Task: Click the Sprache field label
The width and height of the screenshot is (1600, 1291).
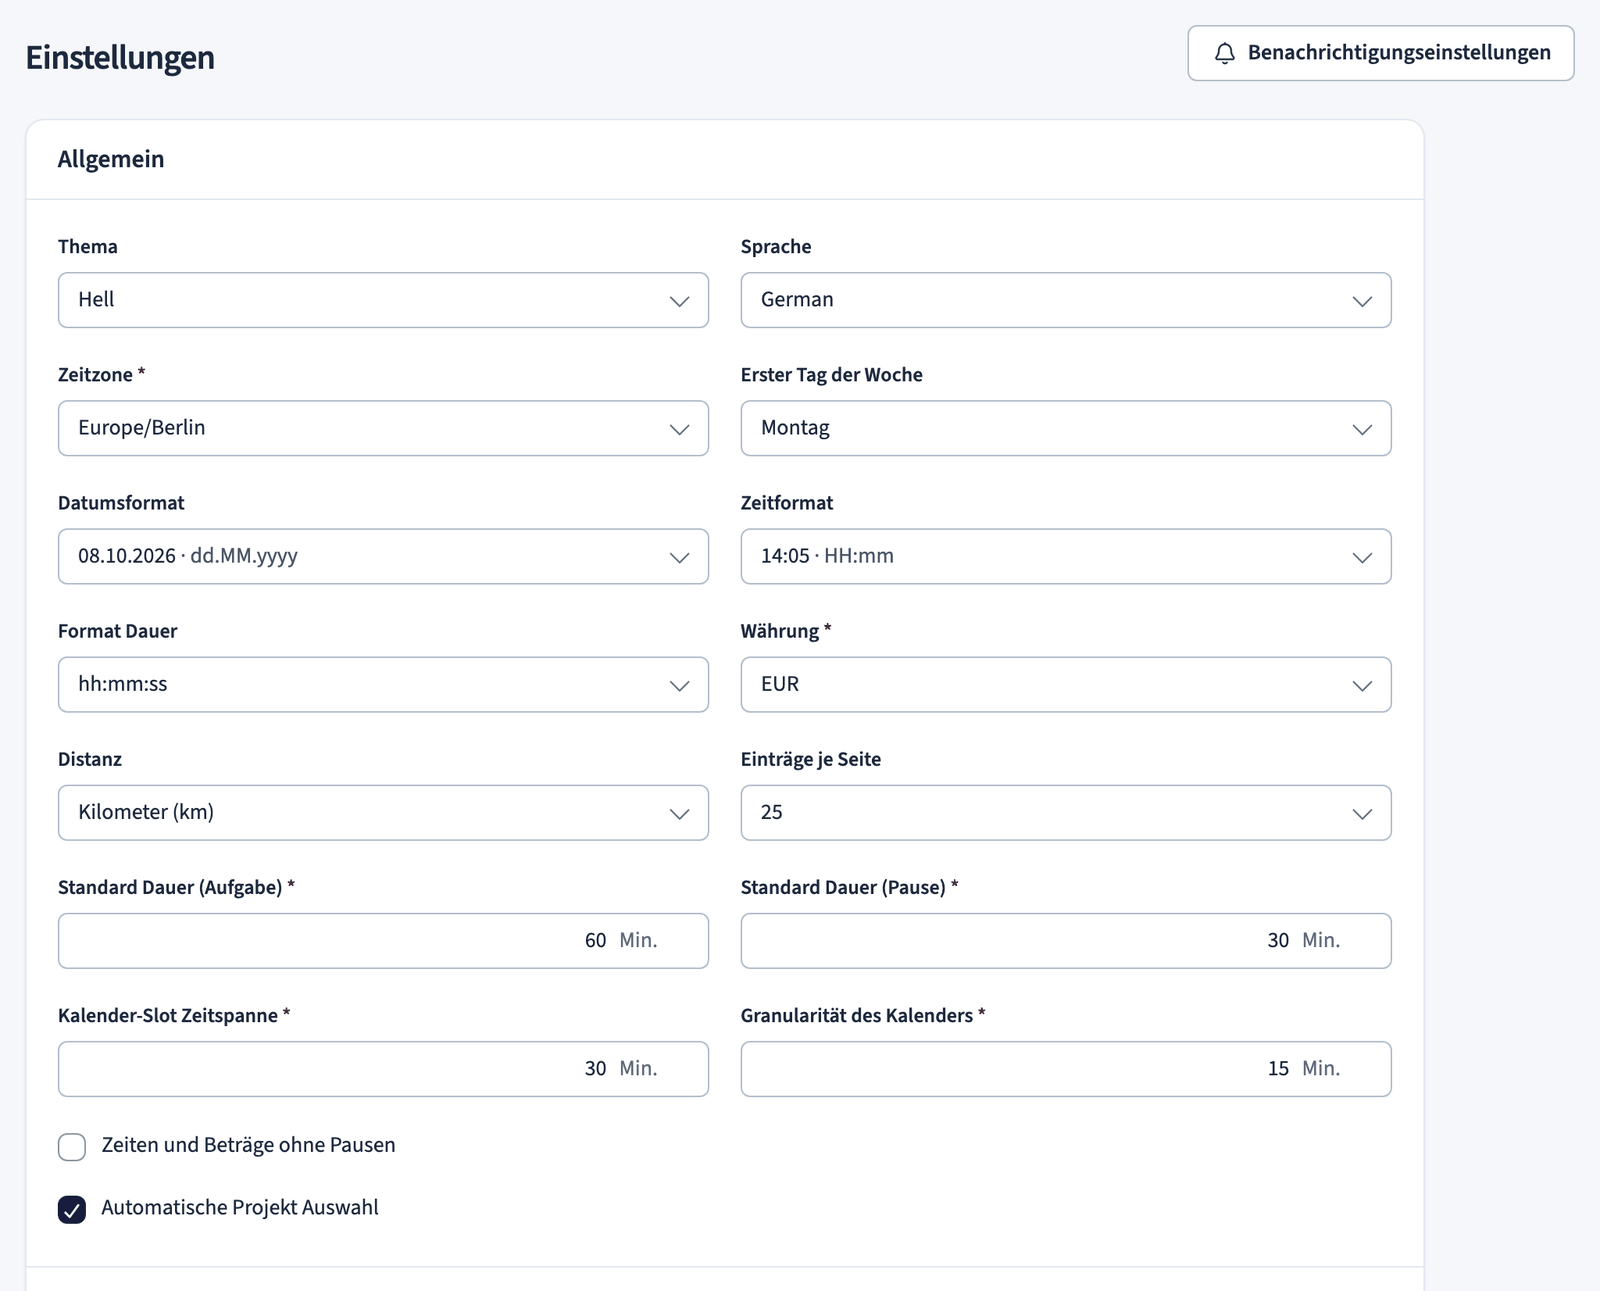Action: [776, 246]
